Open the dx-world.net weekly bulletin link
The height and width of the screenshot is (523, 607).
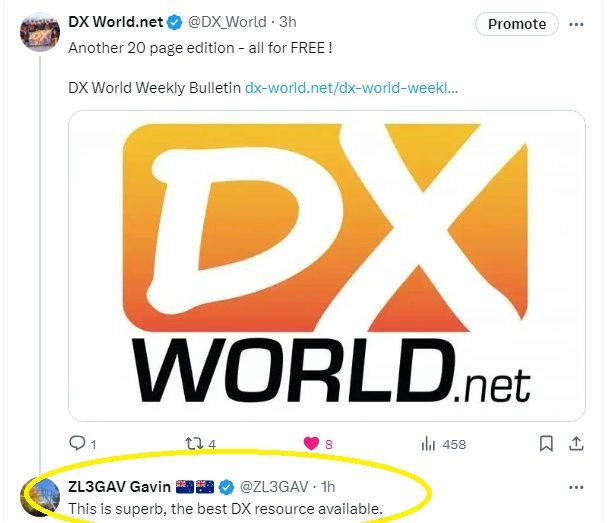tap(352, 88)
